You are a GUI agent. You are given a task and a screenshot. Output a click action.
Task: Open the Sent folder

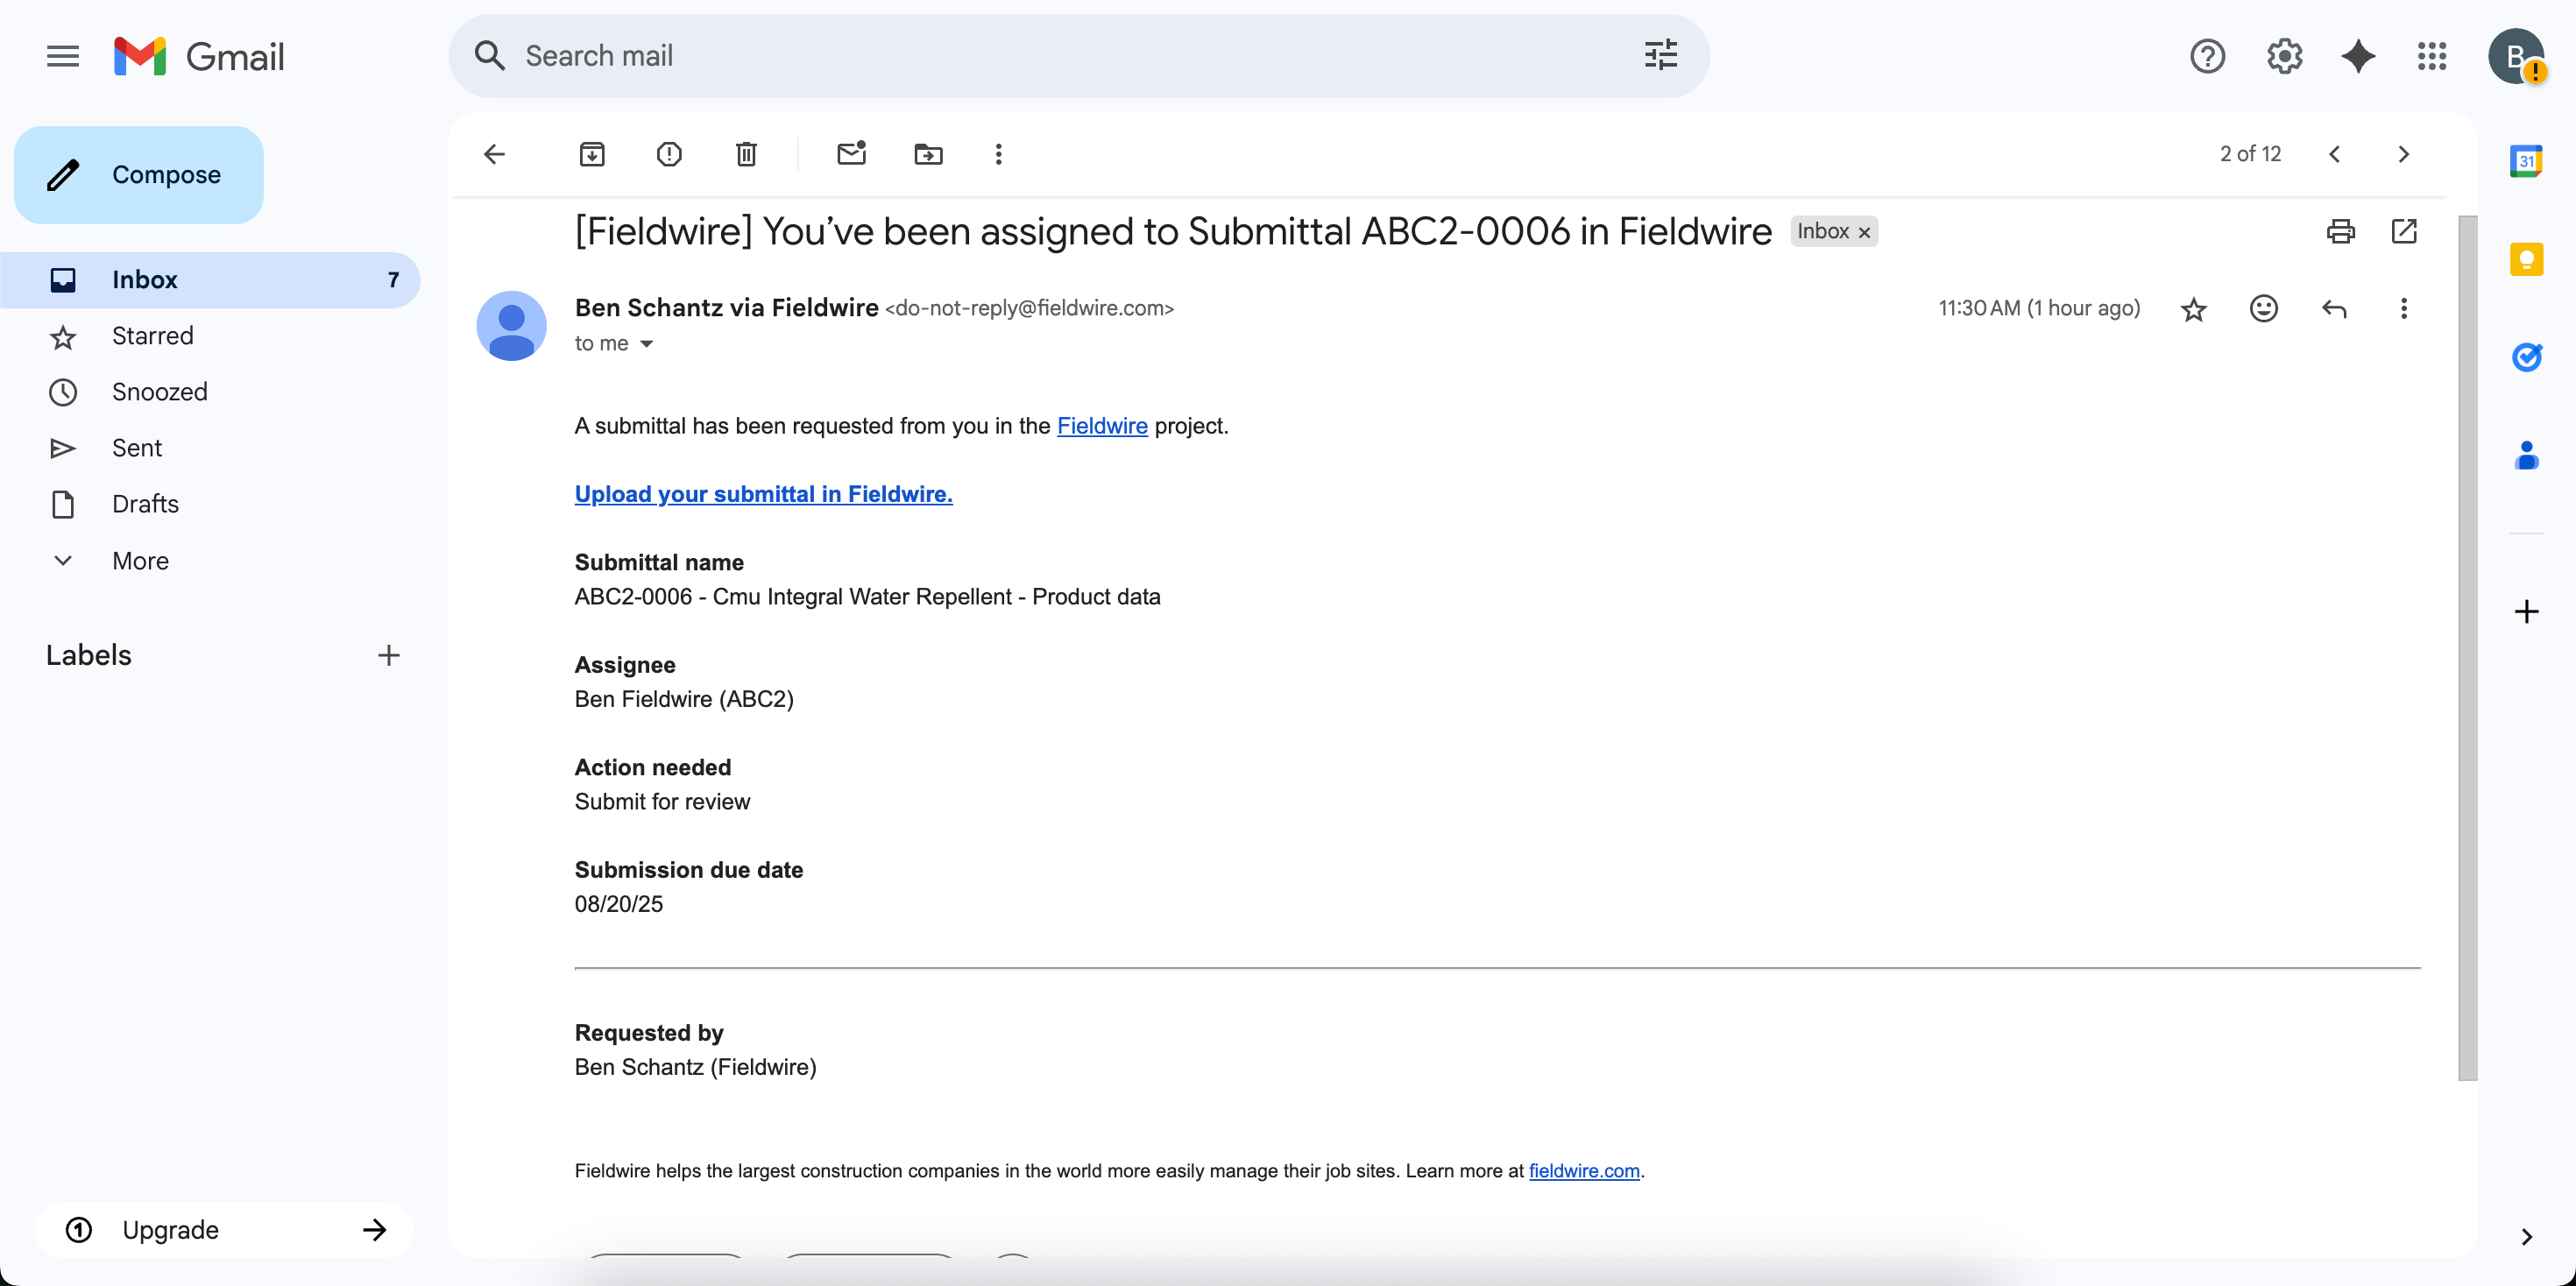(137, 448)
